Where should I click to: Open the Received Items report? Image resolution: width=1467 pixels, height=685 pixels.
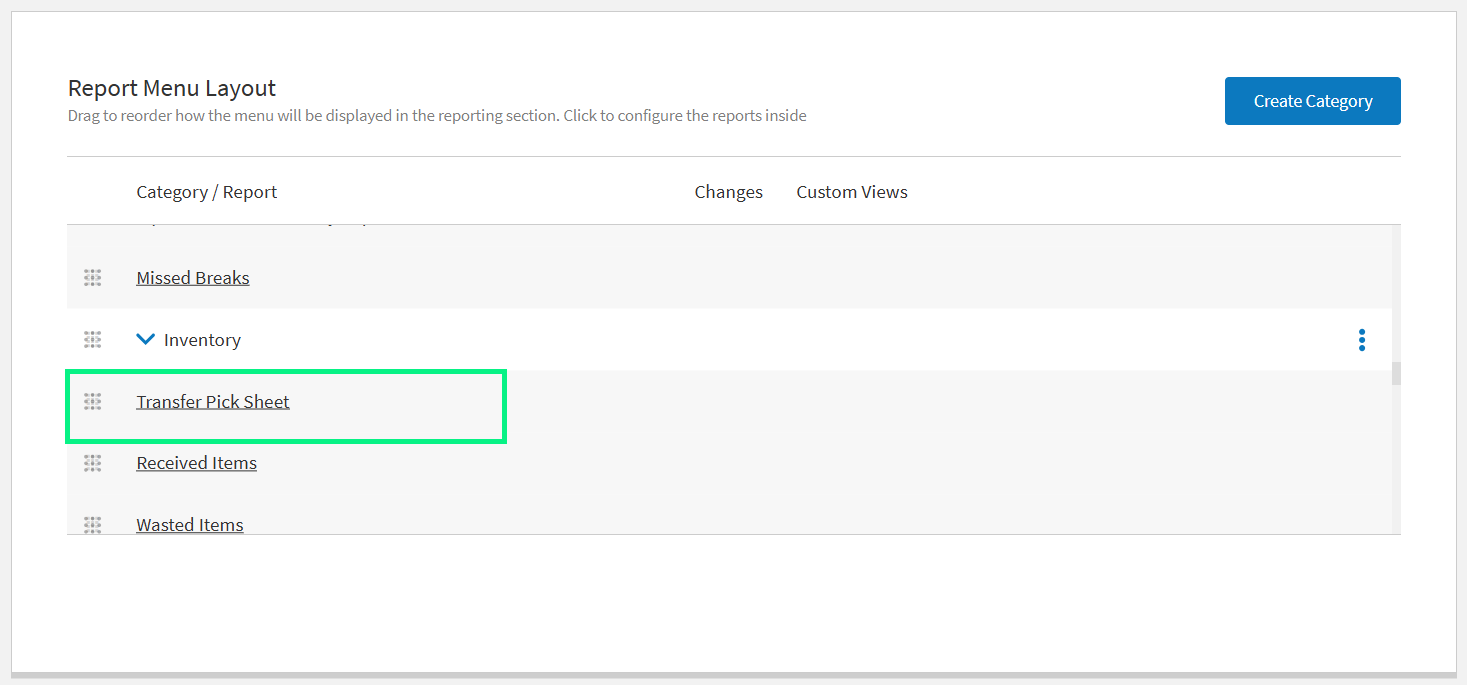196,463
